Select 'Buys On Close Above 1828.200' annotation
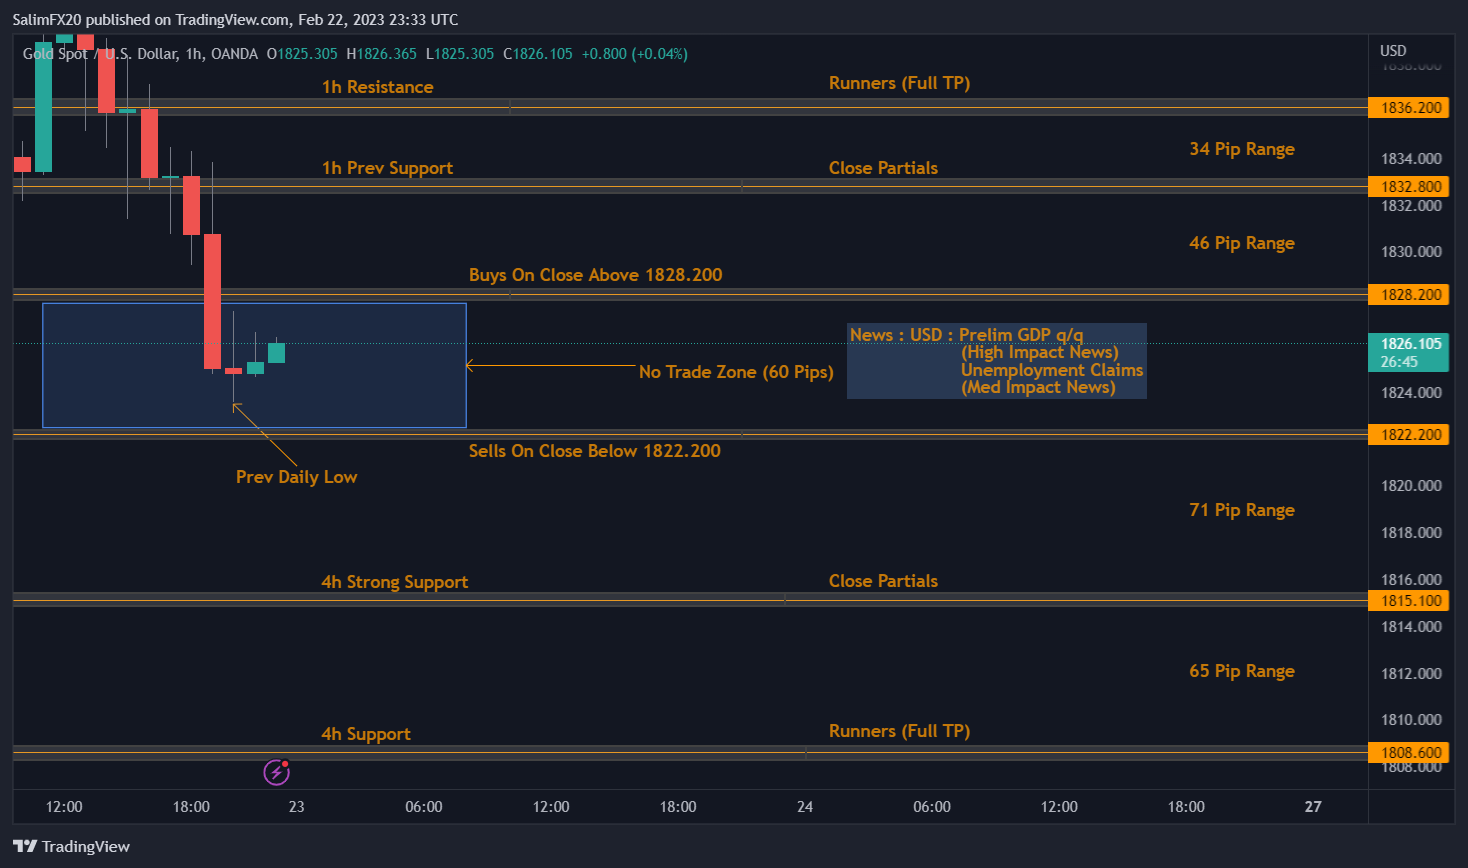The height and width of the screenshot is (868, 1468). 595,275
